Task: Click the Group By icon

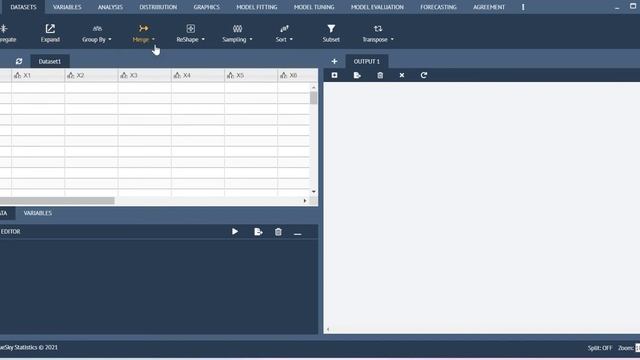Action: click(x=97, y=29)
